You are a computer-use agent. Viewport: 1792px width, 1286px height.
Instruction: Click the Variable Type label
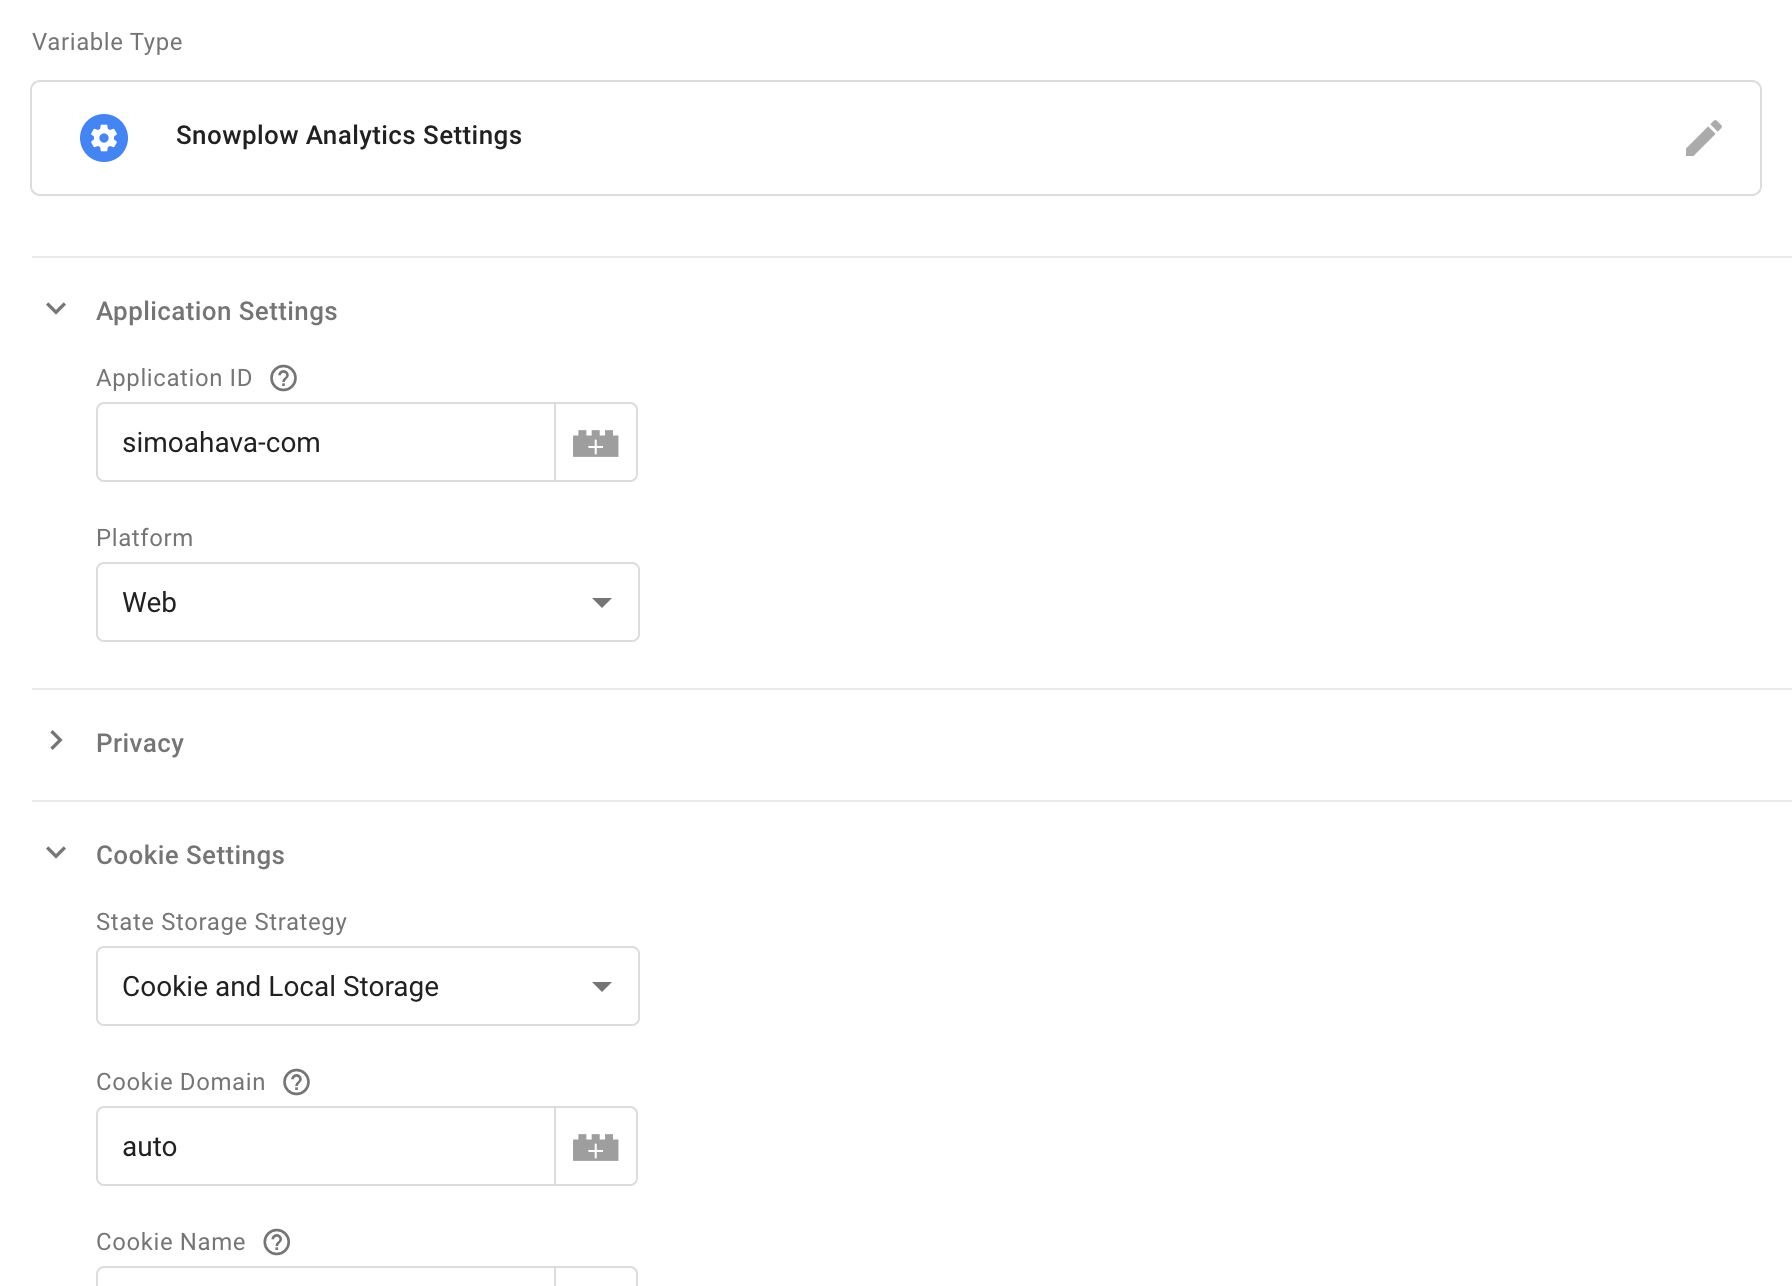(107, 42)
